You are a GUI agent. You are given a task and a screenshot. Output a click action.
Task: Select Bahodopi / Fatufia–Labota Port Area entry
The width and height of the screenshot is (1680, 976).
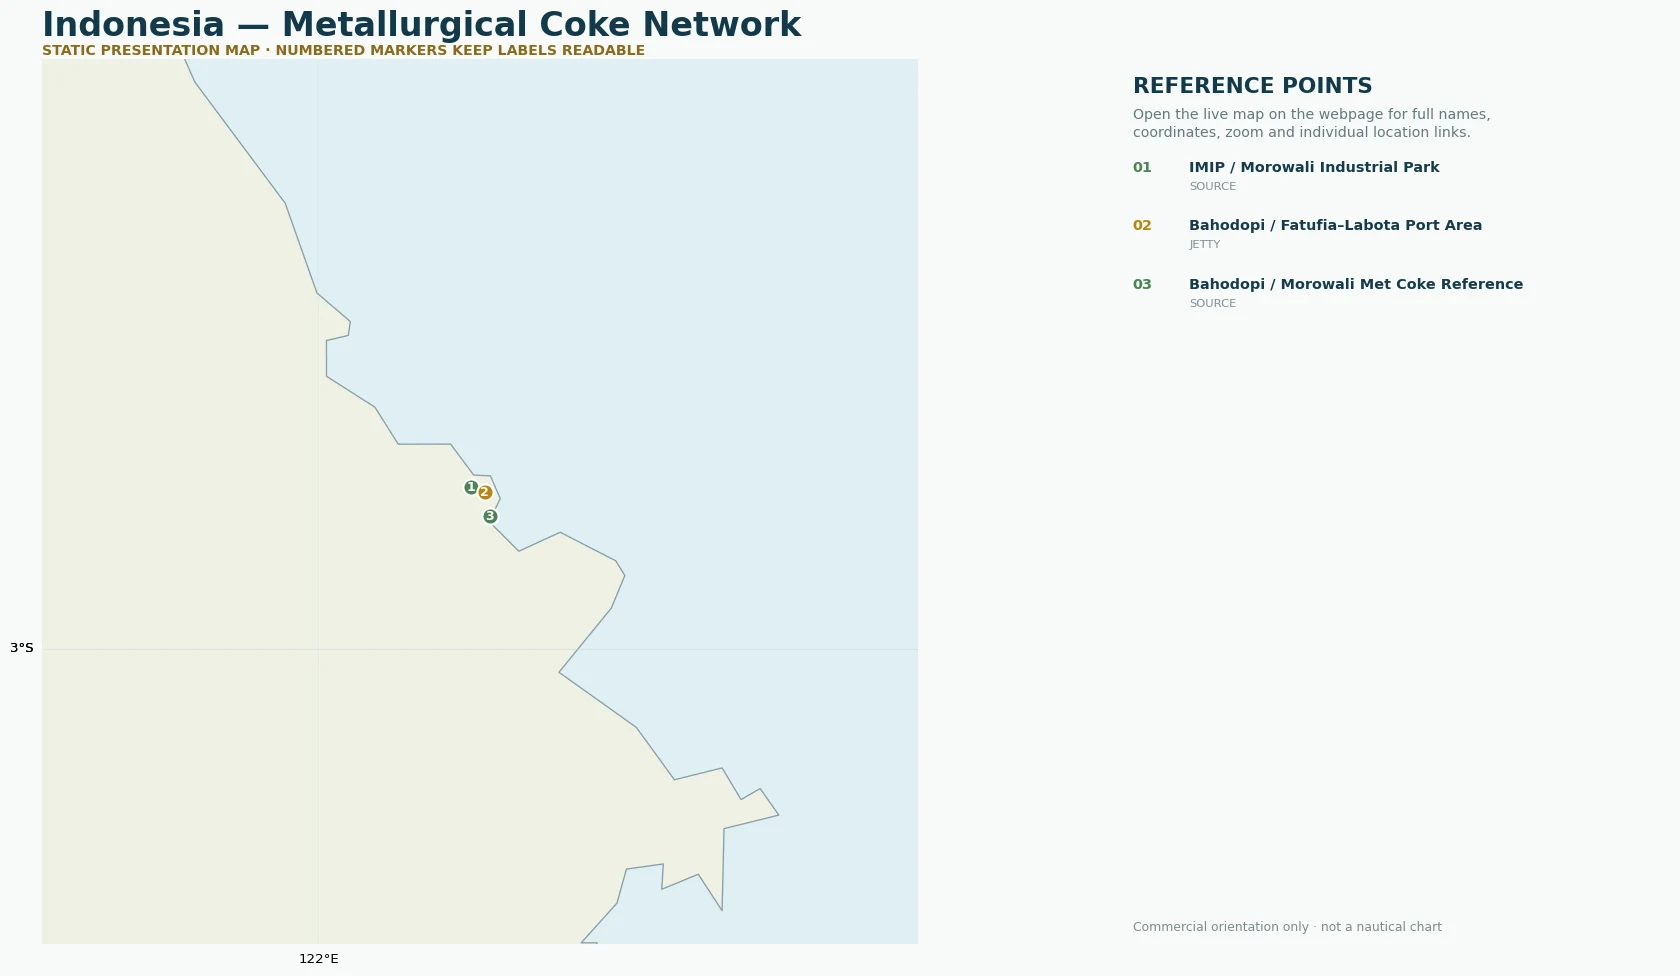1335,226
